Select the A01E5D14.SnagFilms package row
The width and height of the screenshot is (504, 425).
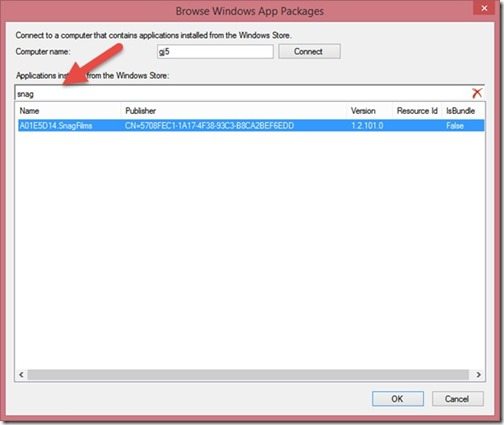251,125
